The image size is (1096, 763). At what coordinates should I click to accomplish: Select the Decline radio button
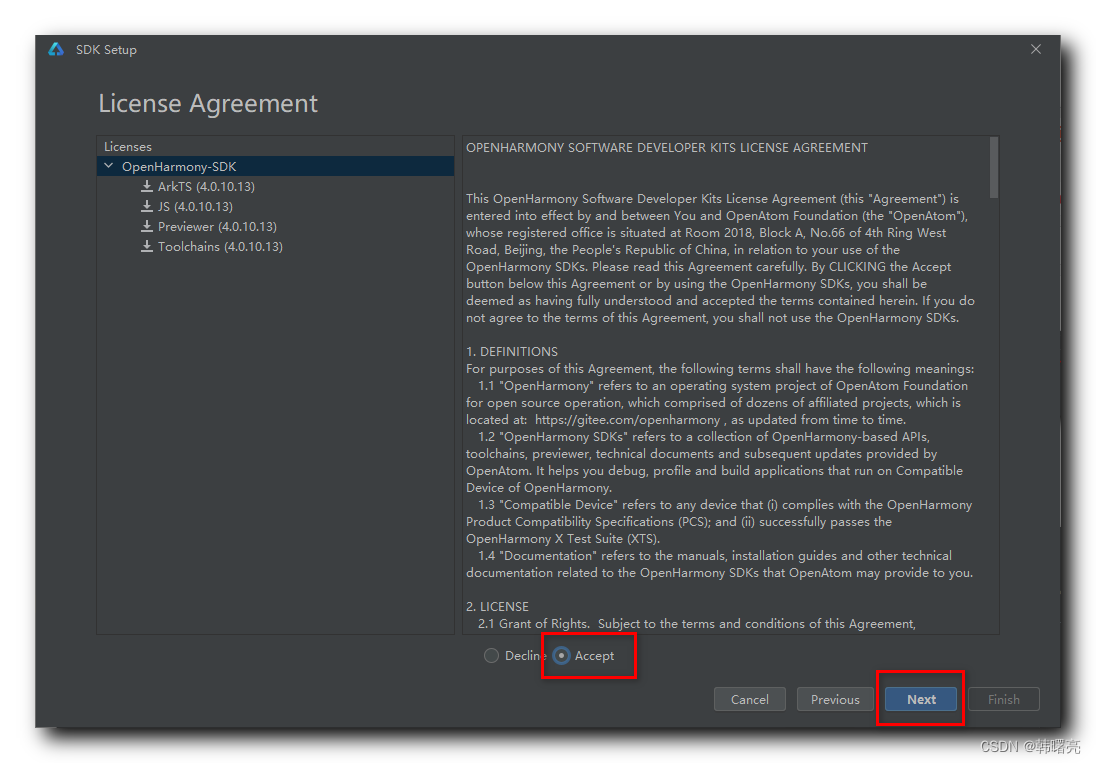(x=491, y=656)
